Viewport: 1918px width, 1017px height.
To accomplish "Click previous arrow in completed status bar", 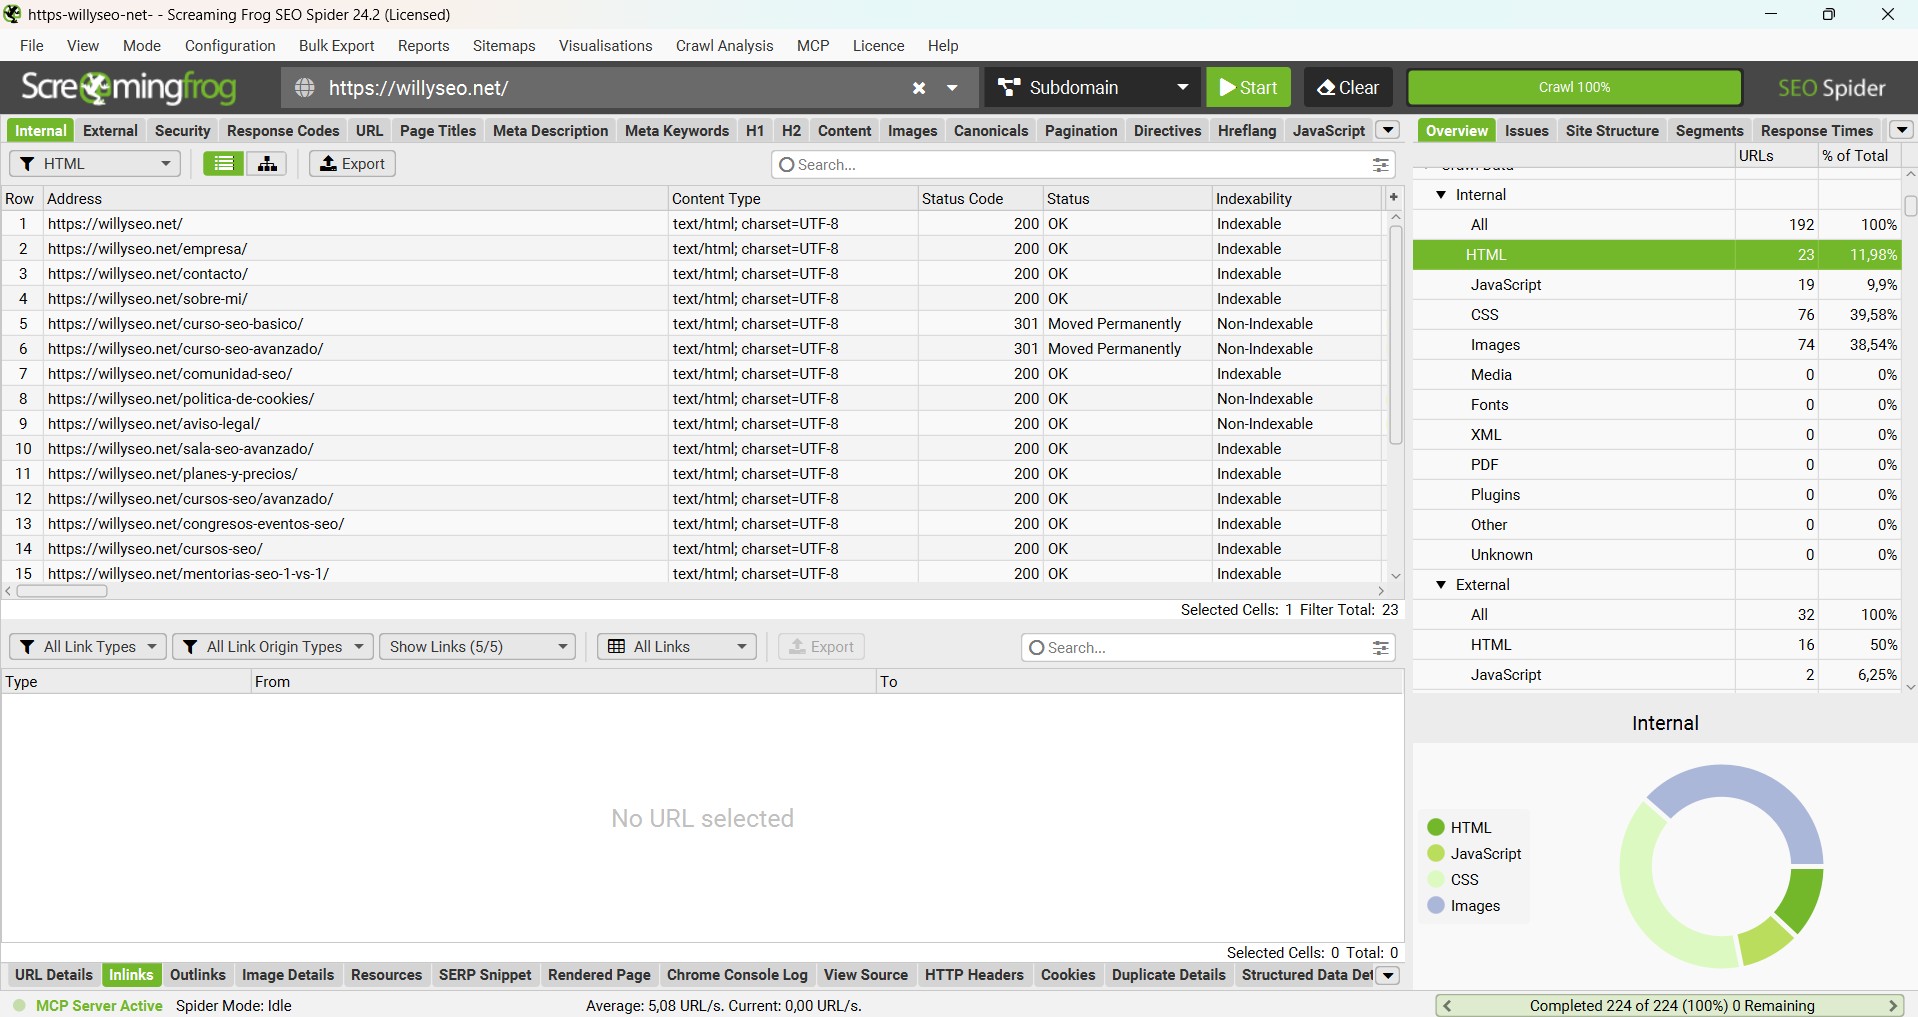I will point(1447,1006).
